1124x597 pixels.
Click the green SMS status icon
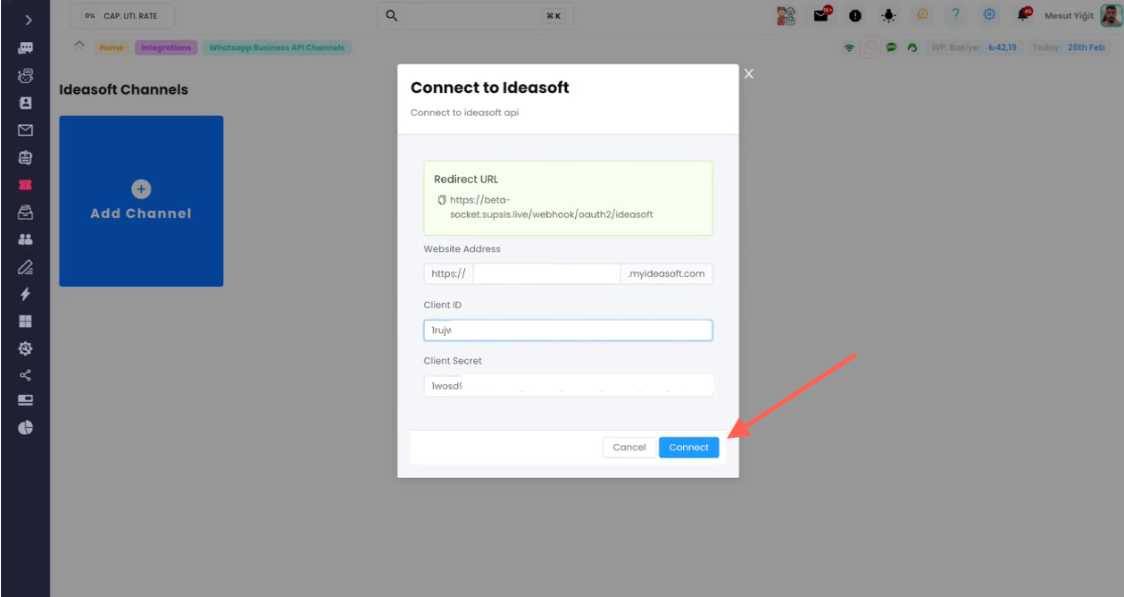pos(891,47)
